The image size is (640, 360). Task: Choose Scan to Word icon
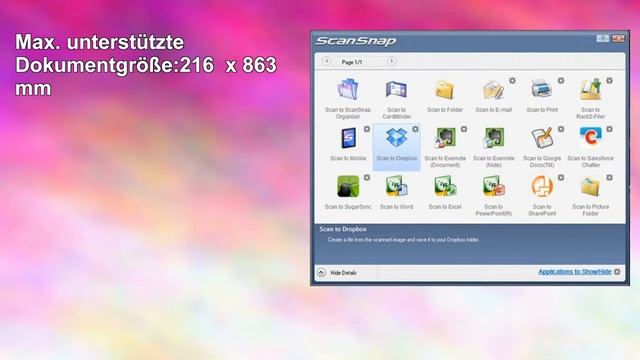pyautogui.click(x=396, y=187)
